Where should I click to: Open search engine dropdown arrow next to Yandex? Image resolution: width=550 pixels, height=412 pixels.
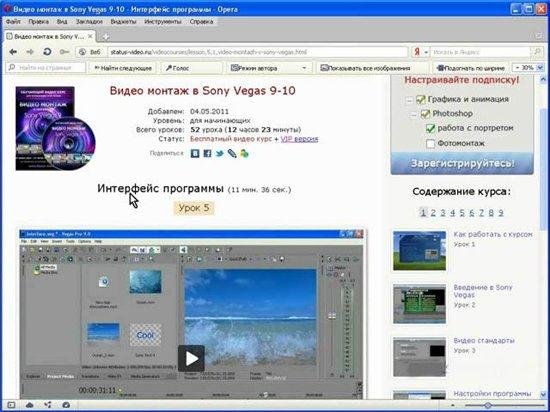[426, 52]
